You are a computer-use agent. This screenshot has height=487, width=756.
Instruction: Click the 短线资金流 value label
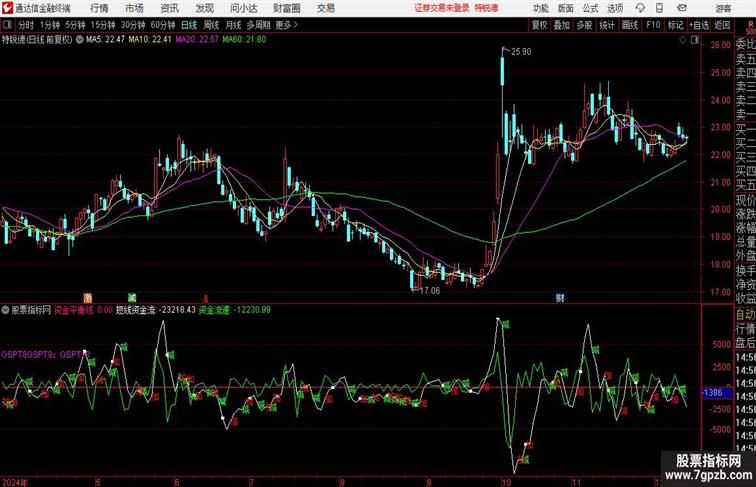[x=156, y=310]
